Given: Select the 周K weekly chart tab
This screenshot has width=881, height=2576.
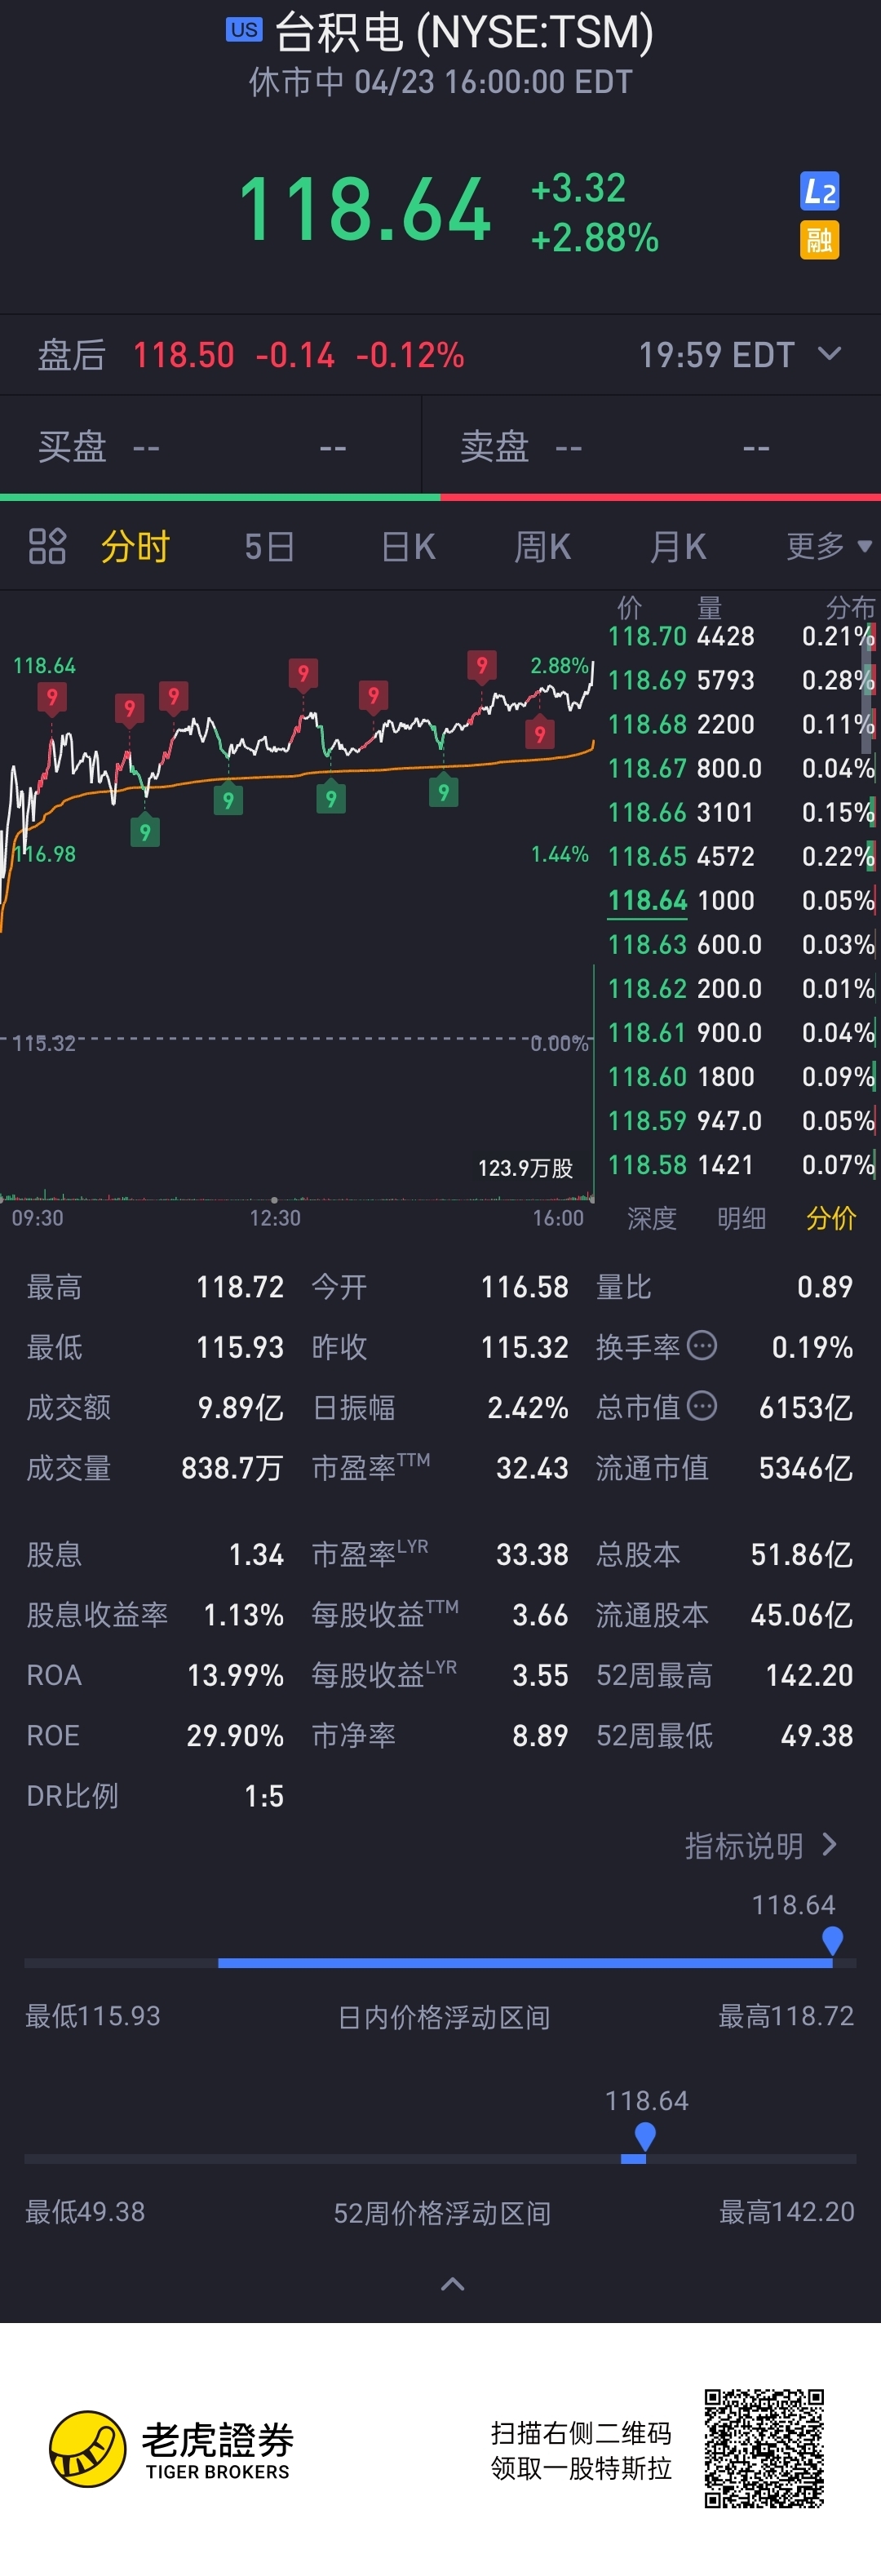Looking at the screenshot, I should point(542,547).
